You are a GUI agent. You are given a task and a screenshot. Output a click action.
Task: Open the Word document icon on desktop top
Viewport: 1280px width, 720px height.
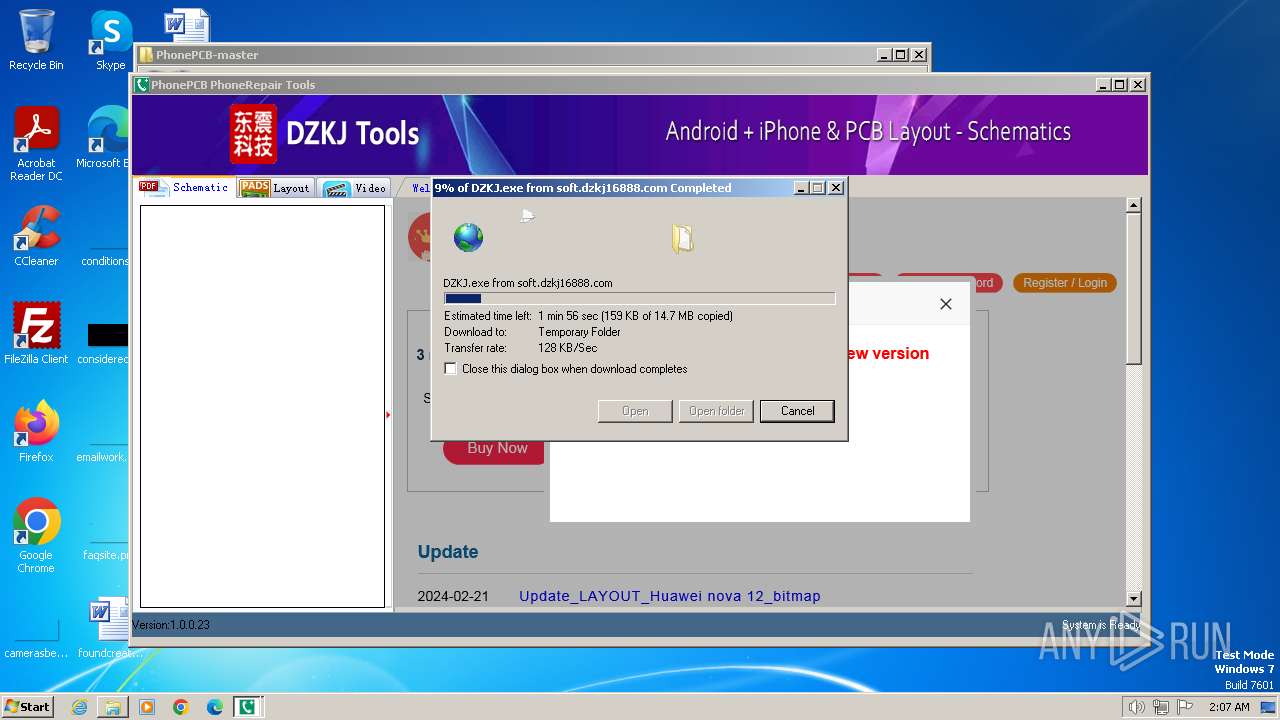pyautogui.click(x=186, y=27)
